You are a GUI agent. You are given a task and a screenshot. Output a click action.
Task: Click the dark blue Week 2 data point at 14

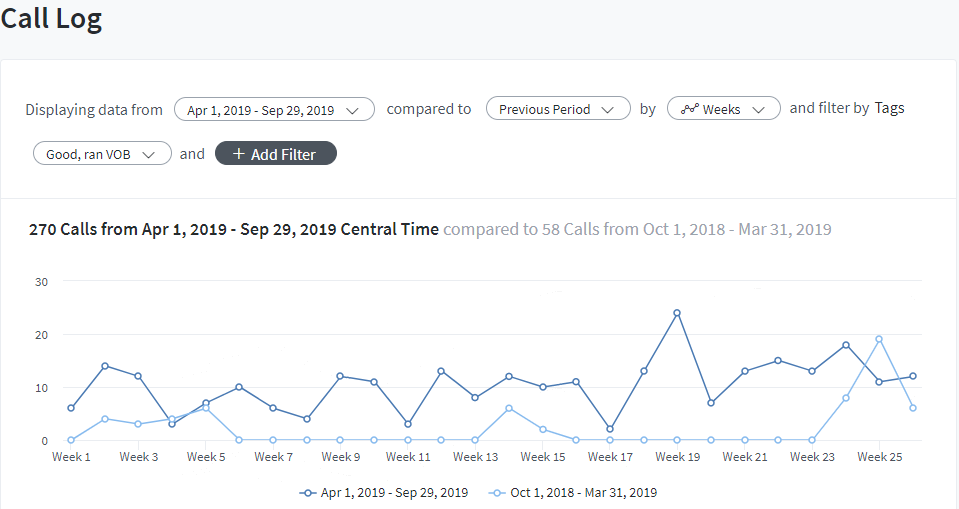[105, 366]
